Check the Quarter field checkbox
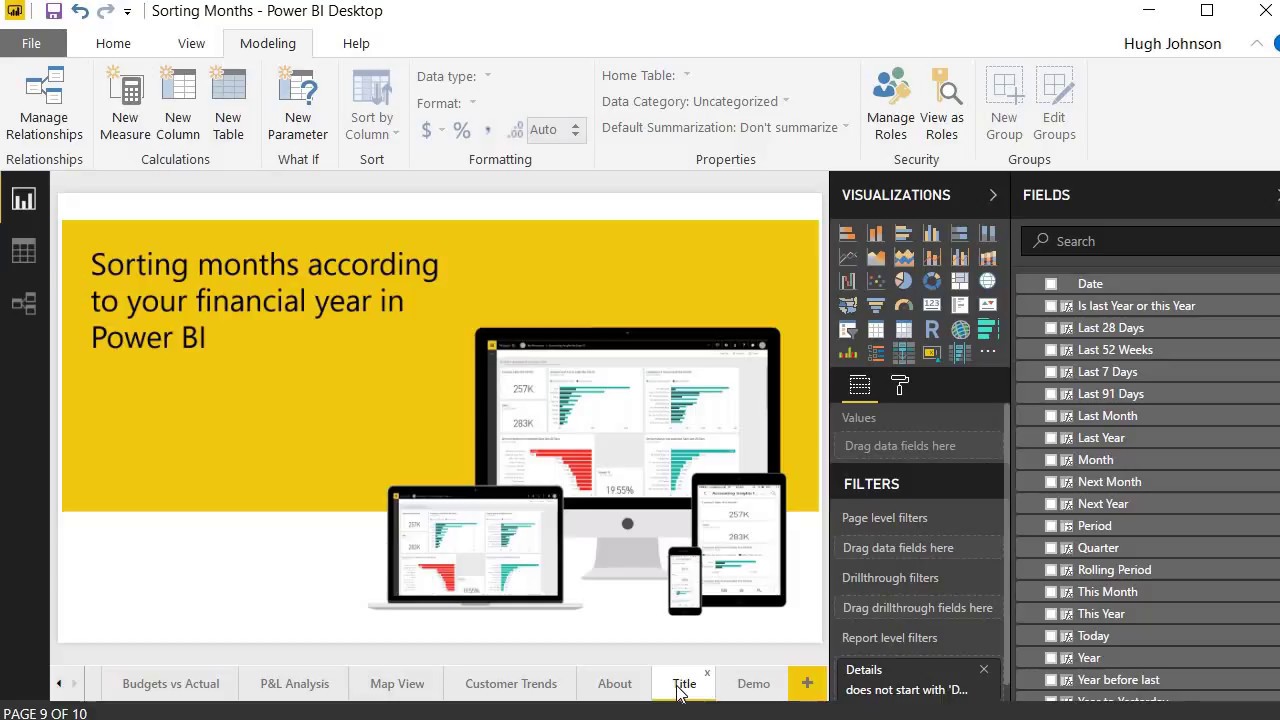Viewport: 1280px width, 720px height. [x=1051, y=548]
